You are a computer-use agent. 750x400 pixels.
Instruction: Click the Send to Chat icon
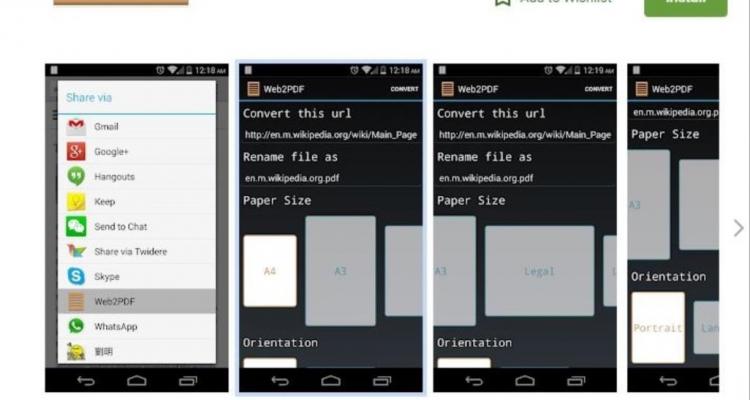pyautogui.click(x=76, y=227)
